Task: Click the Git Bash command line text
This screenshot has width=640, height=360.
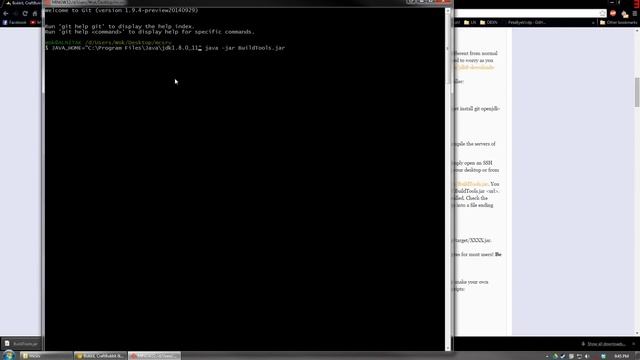Action: click(165, 48)
